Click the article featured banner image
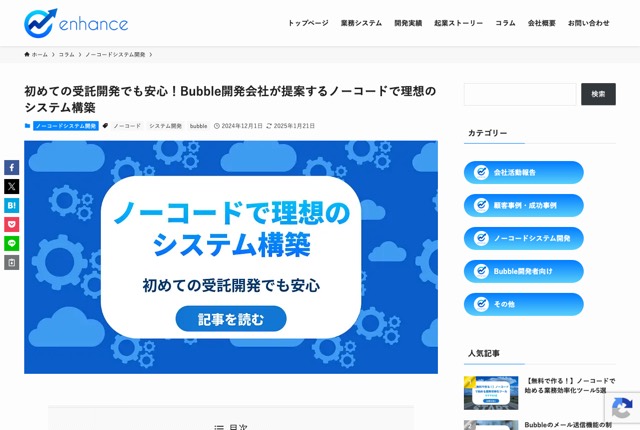This screenshot has width=640, height=430. (231, 257)
